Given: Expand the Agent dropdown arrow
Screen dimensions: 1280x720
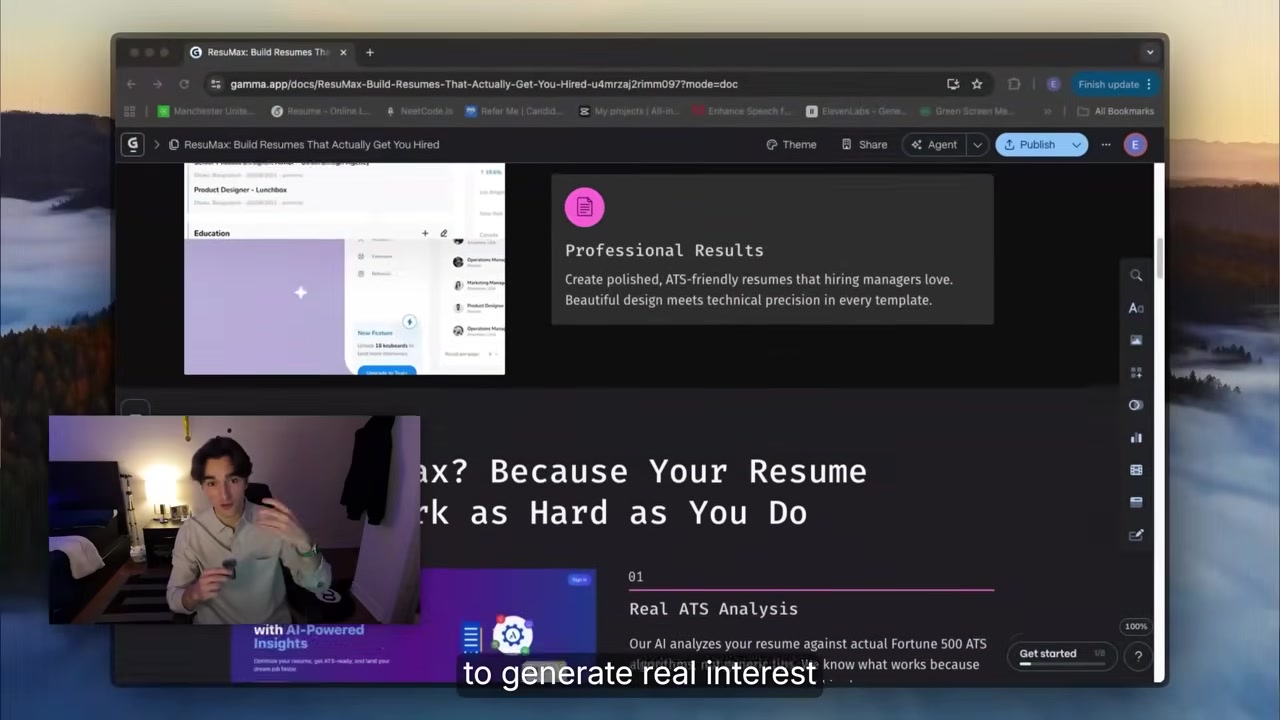Looking at the screenshot, I should point(977,145).
